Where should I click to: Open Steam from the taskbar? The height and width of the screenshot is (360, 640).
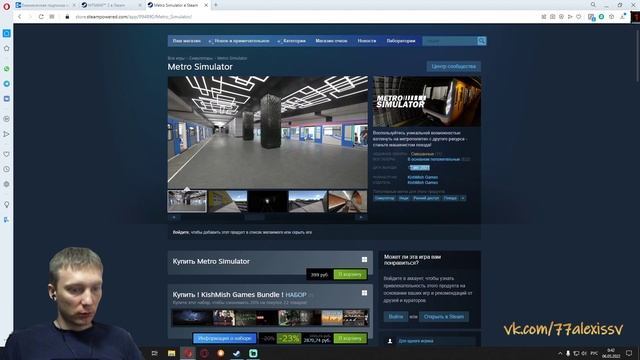tap(236, 353)
